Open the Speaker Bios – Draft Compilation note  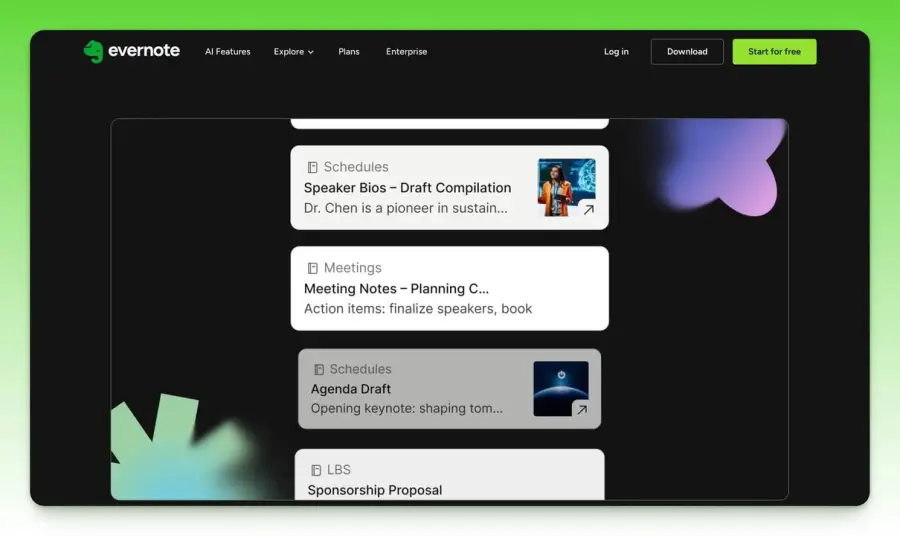click(x=408, y=188)
